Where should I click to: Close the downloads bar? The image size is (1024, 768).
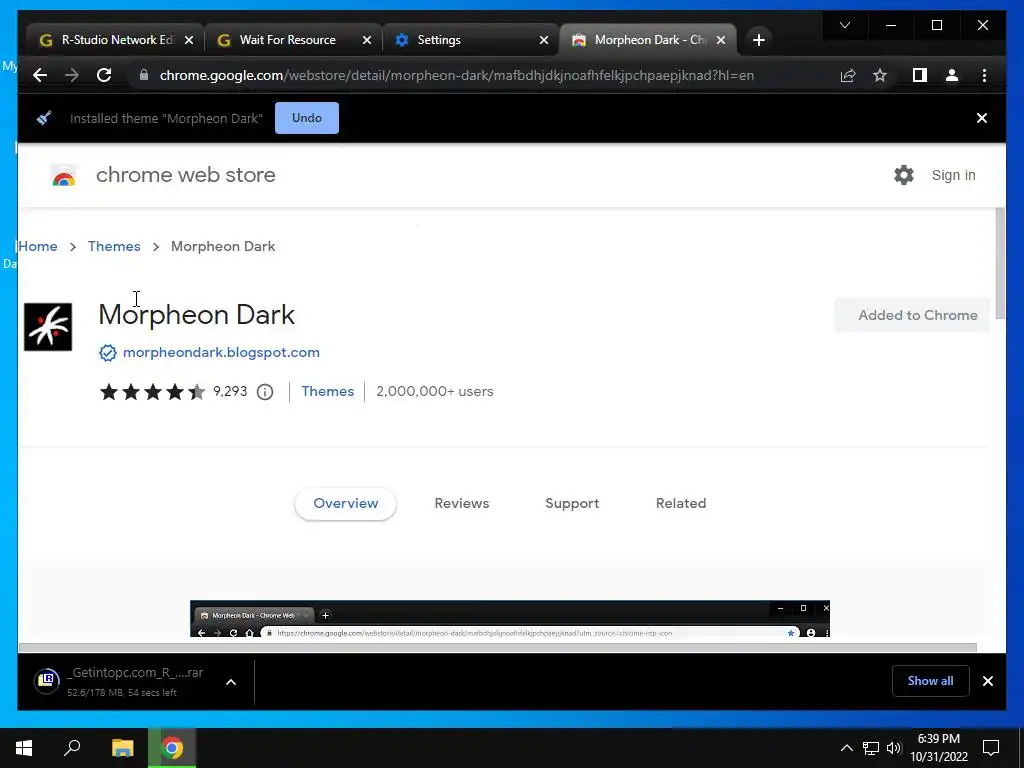pyautogui.click(x=987, y=681)
